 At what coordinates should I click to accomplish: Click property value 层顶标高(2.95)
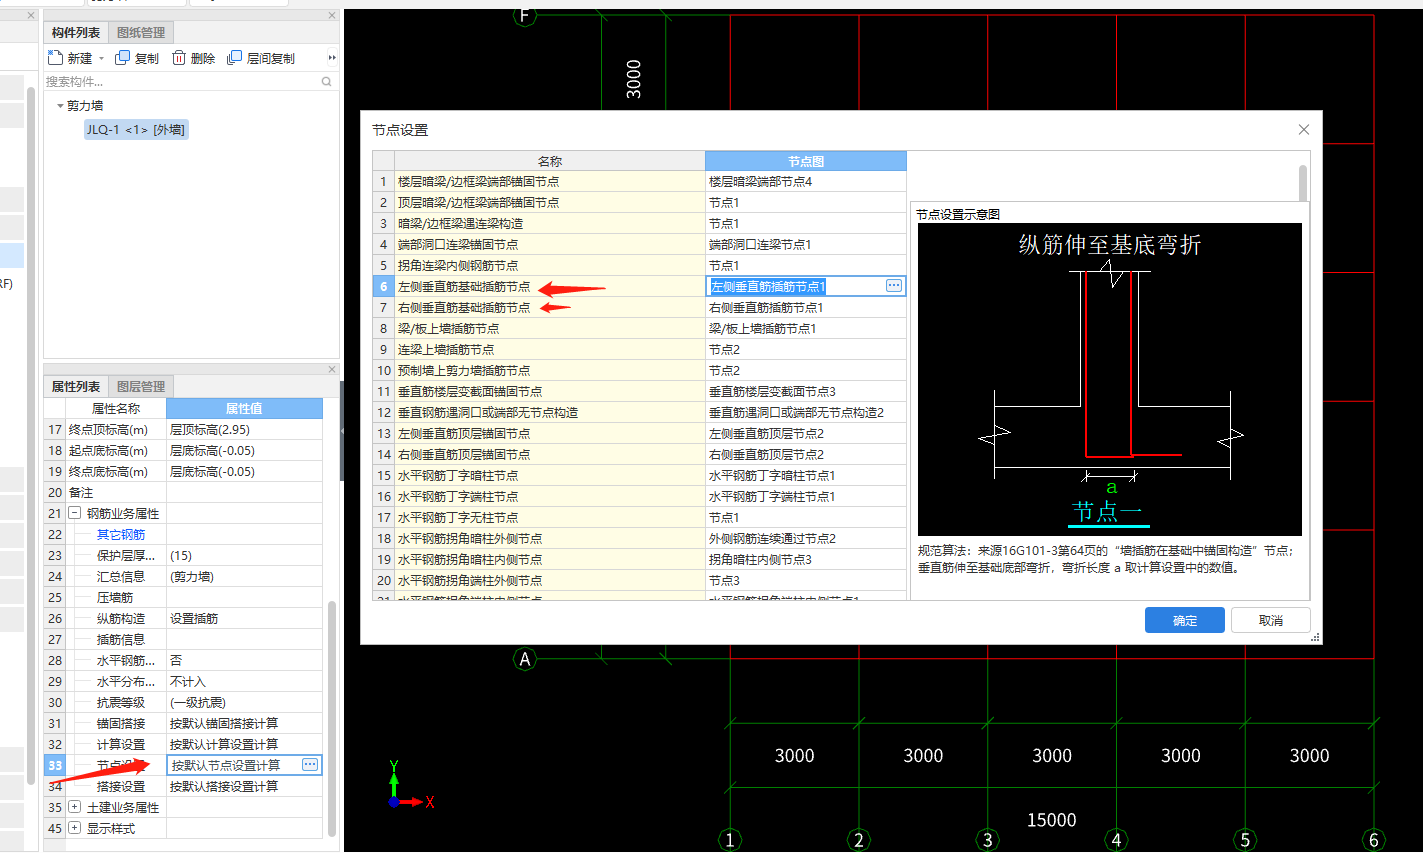click(x=244, y=430)
